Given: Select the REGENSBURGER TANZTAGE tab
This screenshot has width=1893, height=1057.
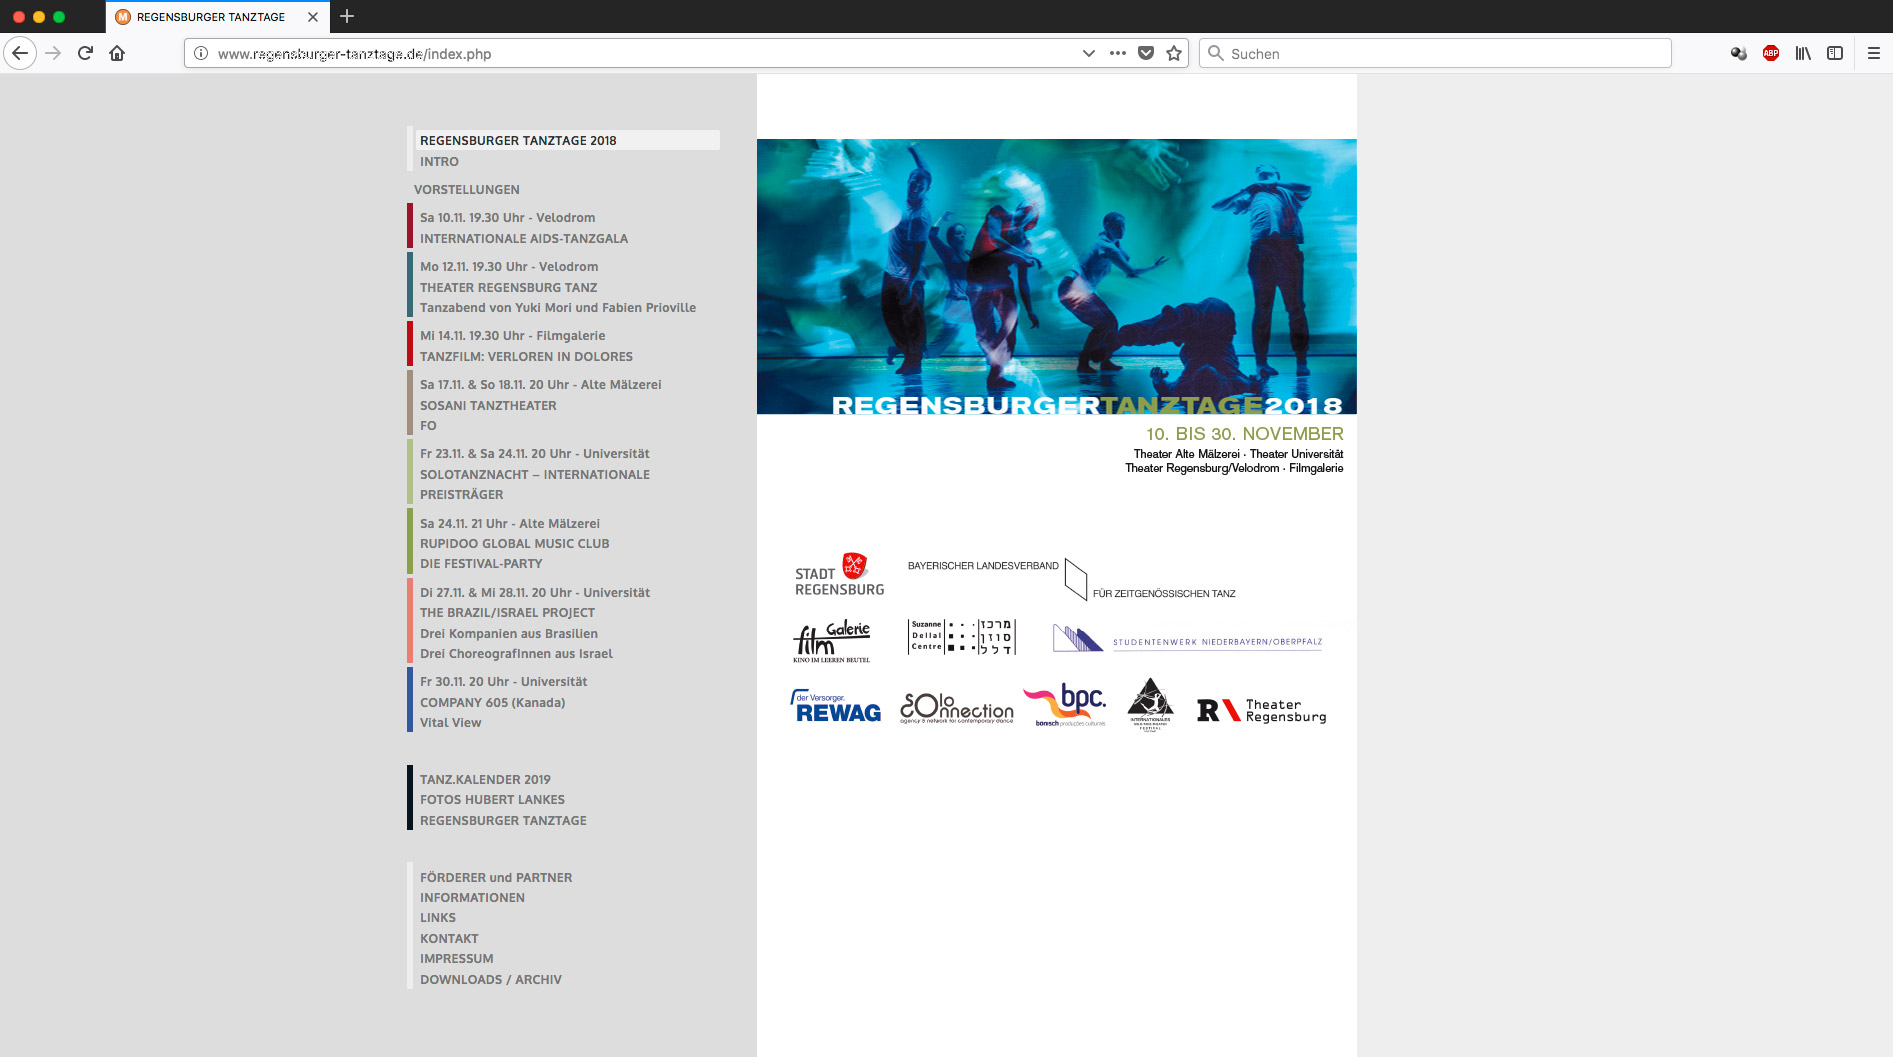Looking at the screenshot, I should click(211, 17).
